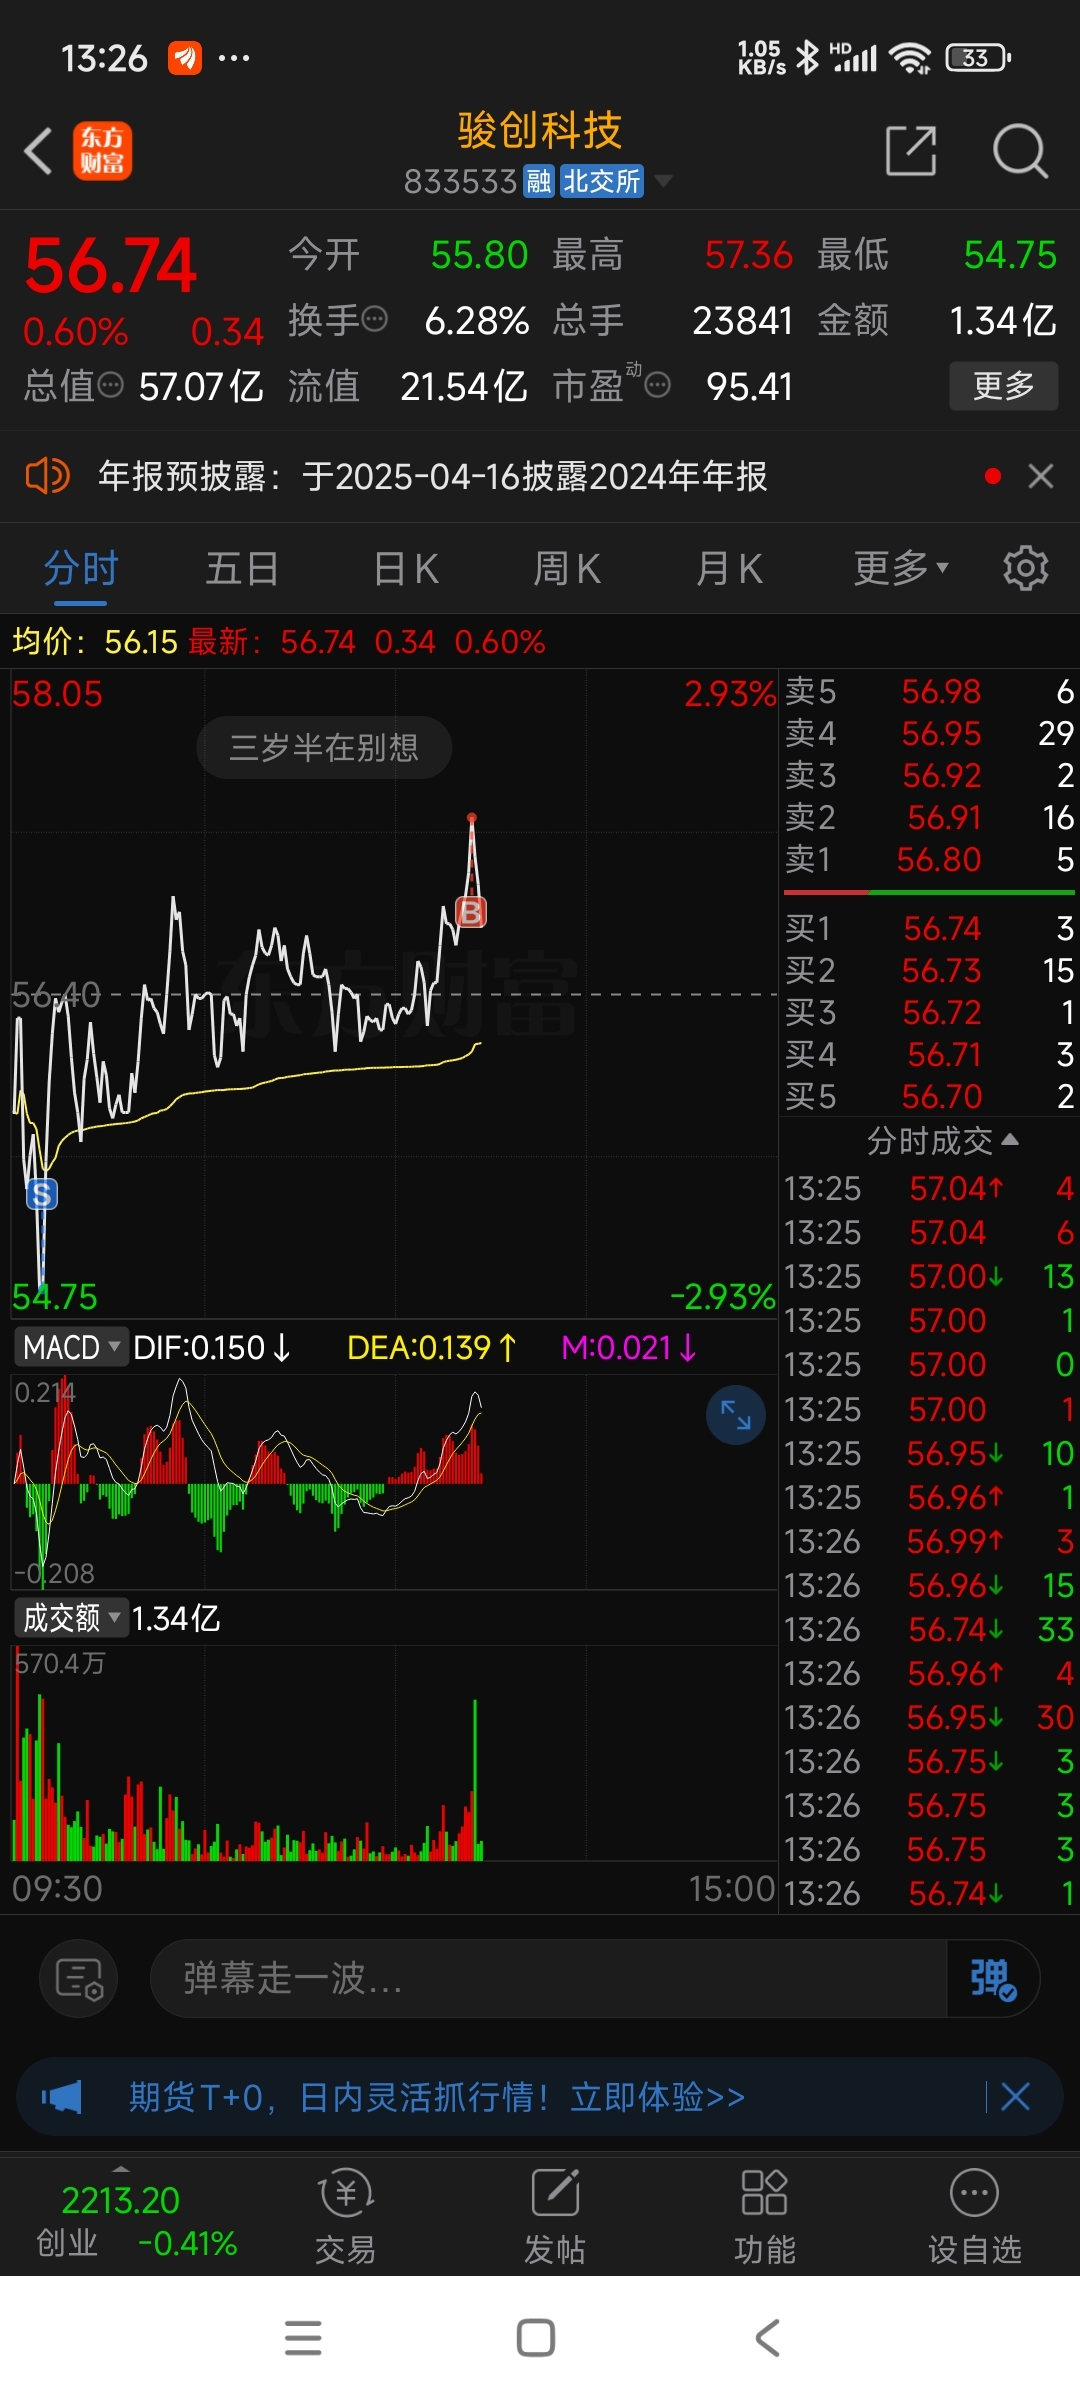This screenshot has height=2400, width=1080.
Task: Dismiss the annual report notice
Action: [1041, 476]
